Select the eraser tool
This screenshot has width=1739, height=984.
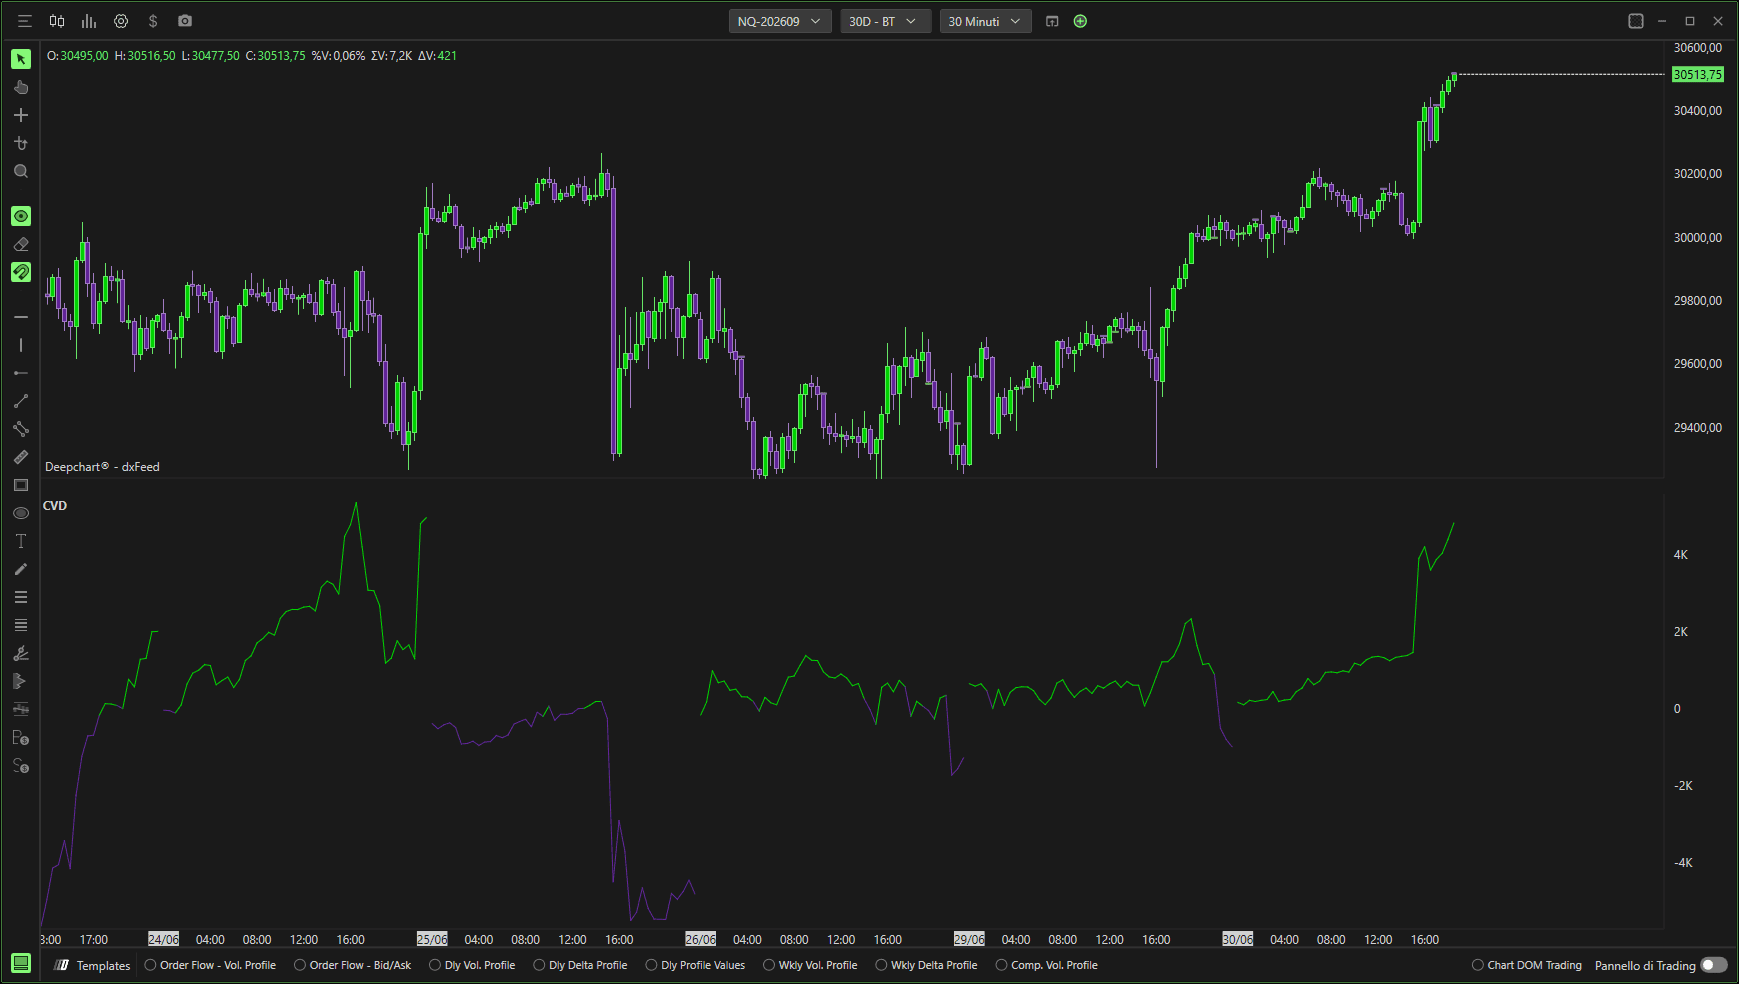[x=21, y=244]
